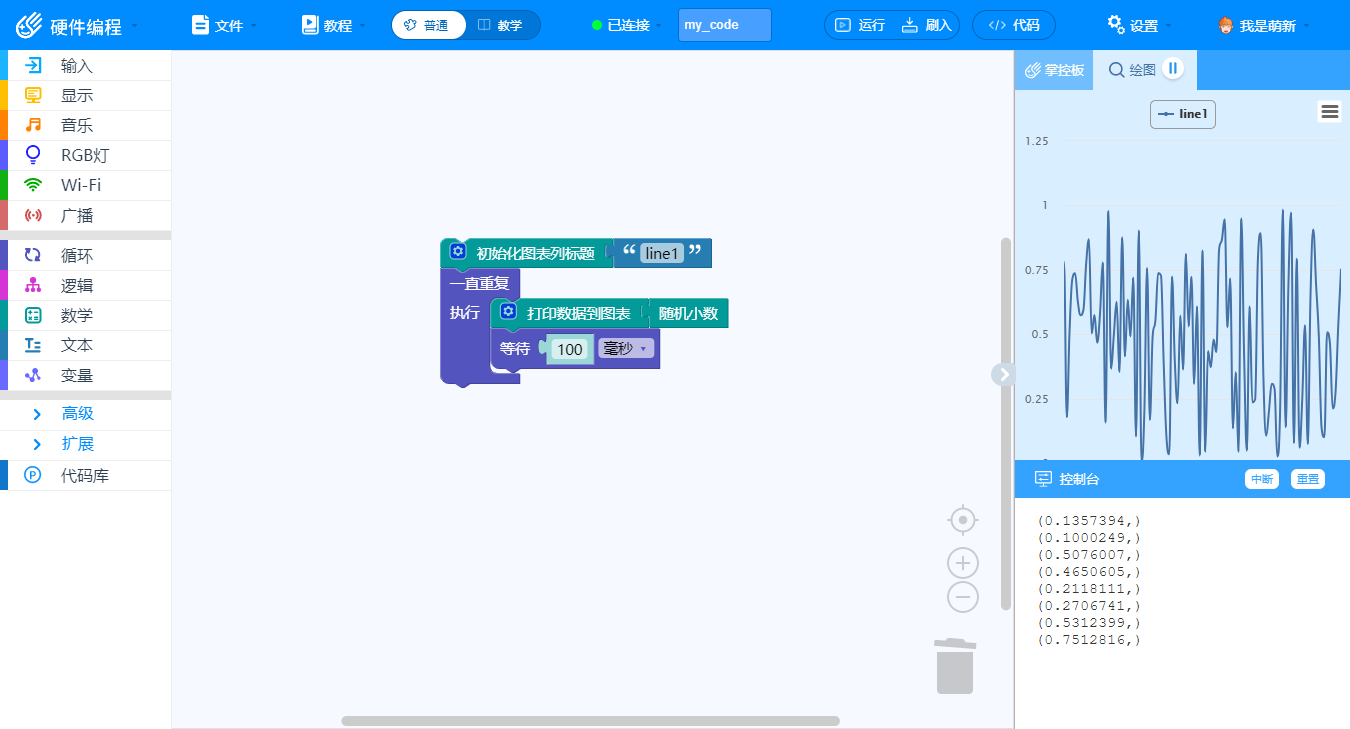Zoom out the block workspace
1350x729 pixels.
[962, 597]
